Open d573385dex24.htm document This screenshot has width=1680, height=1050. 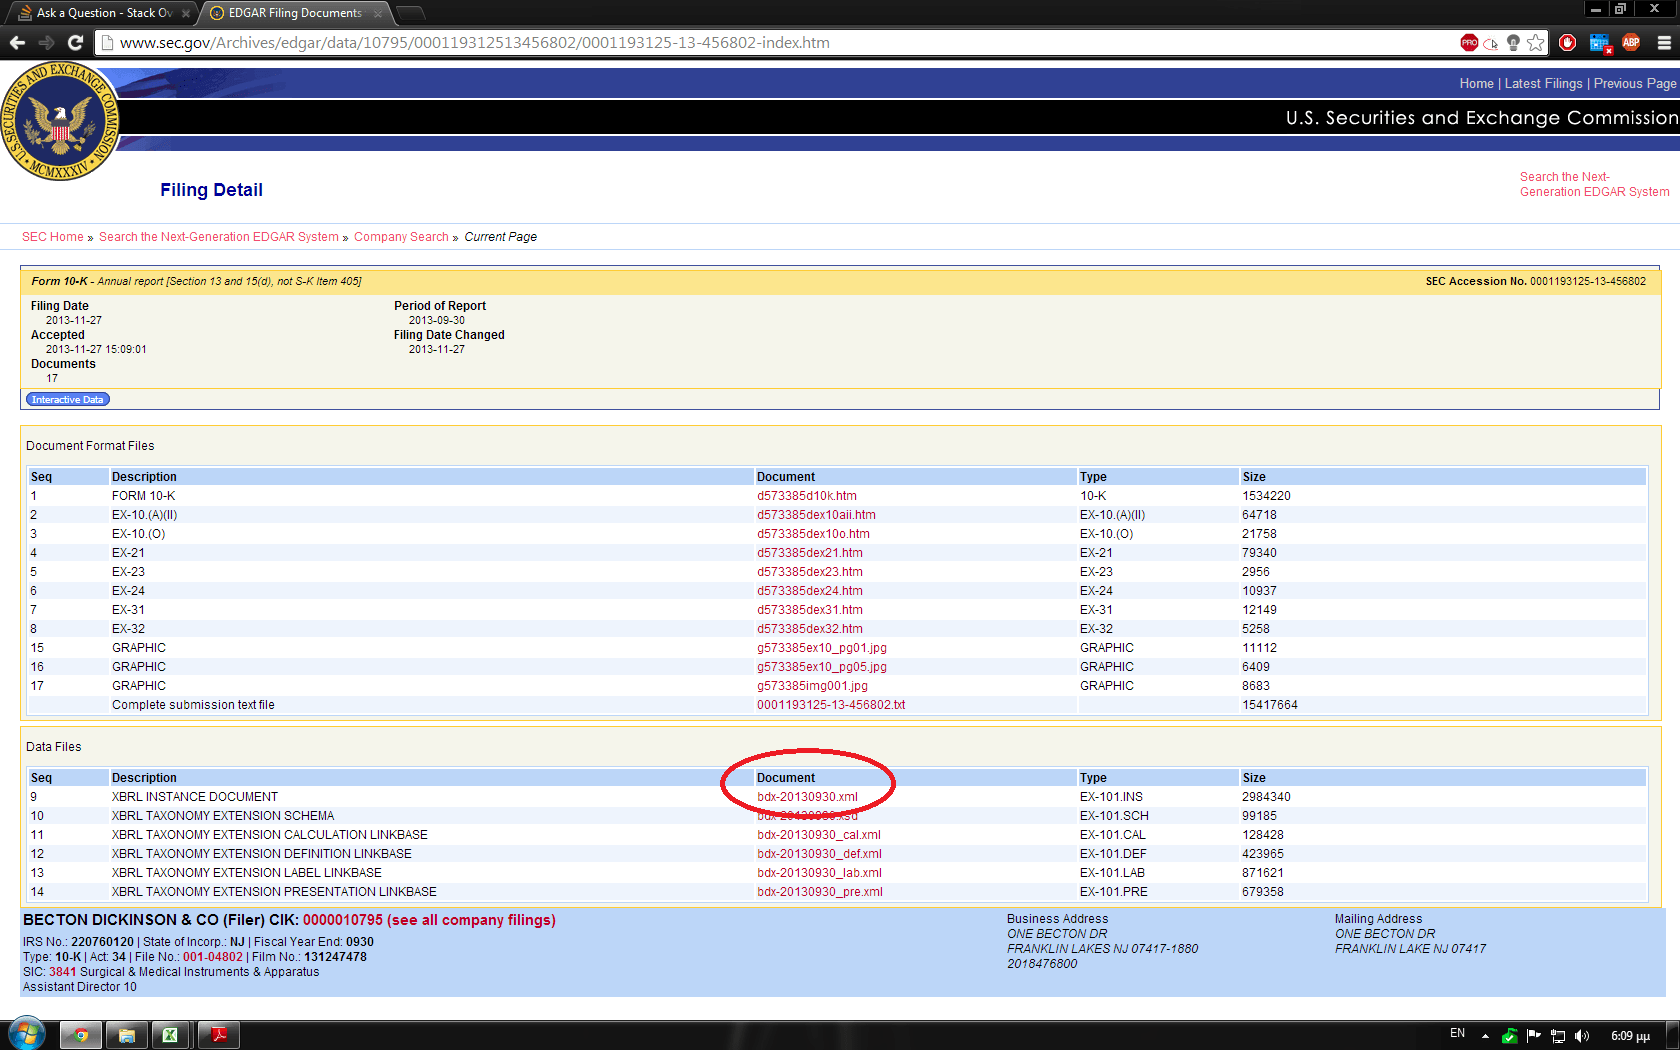coord(810,591)
